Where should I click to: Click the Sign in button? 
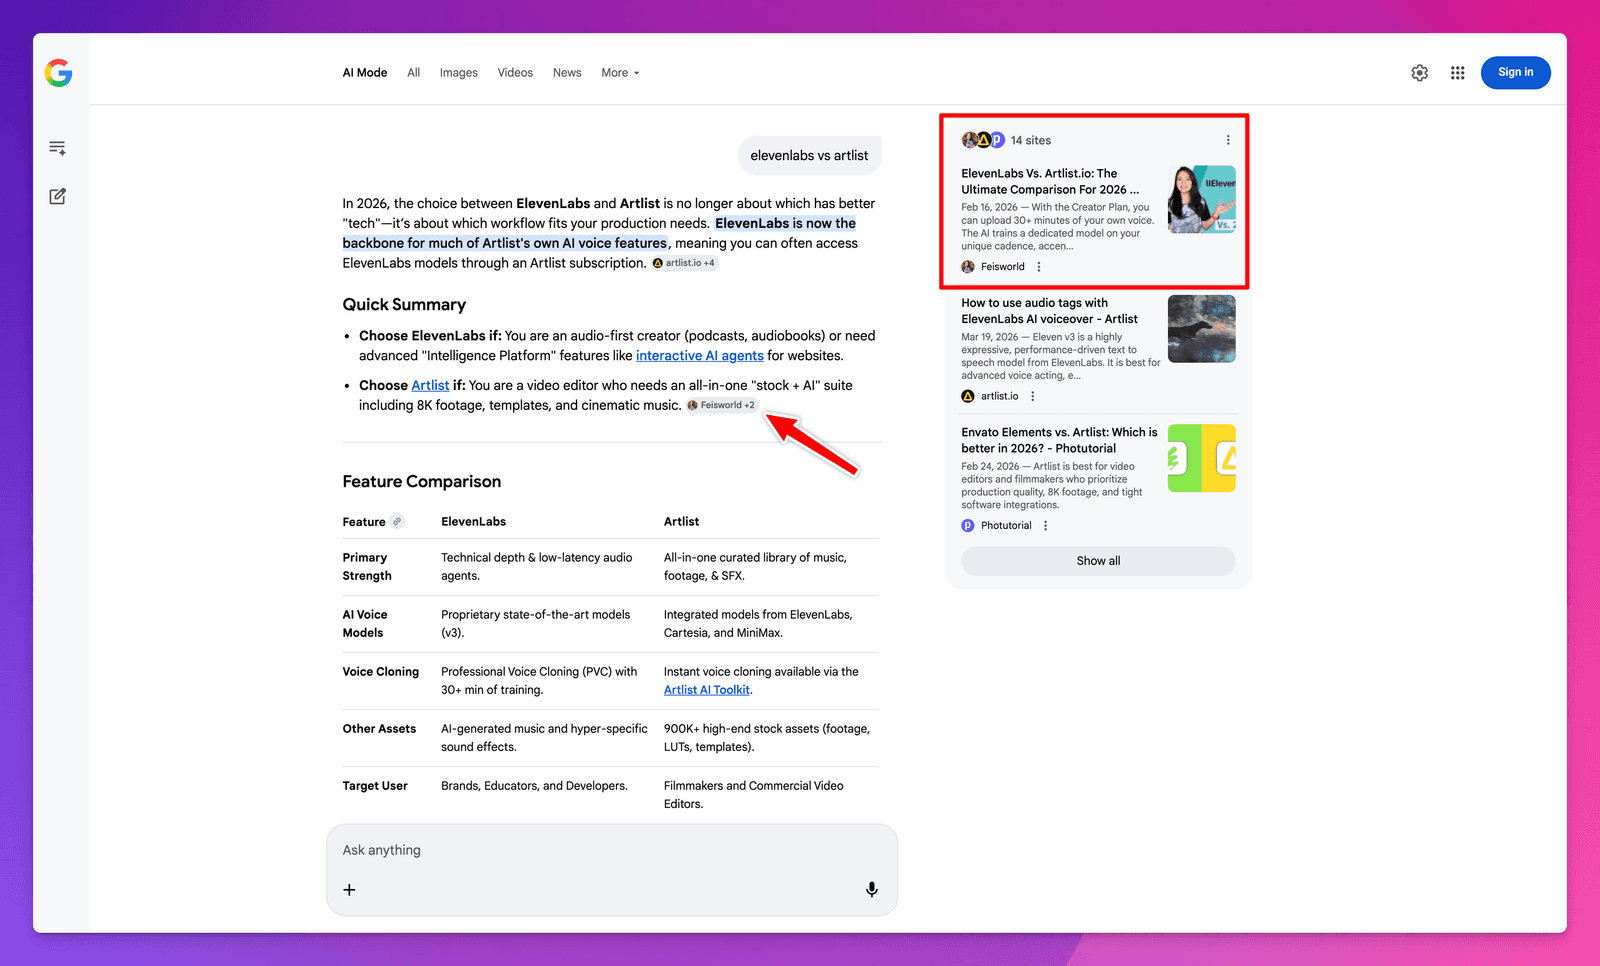click(1515, 73)
